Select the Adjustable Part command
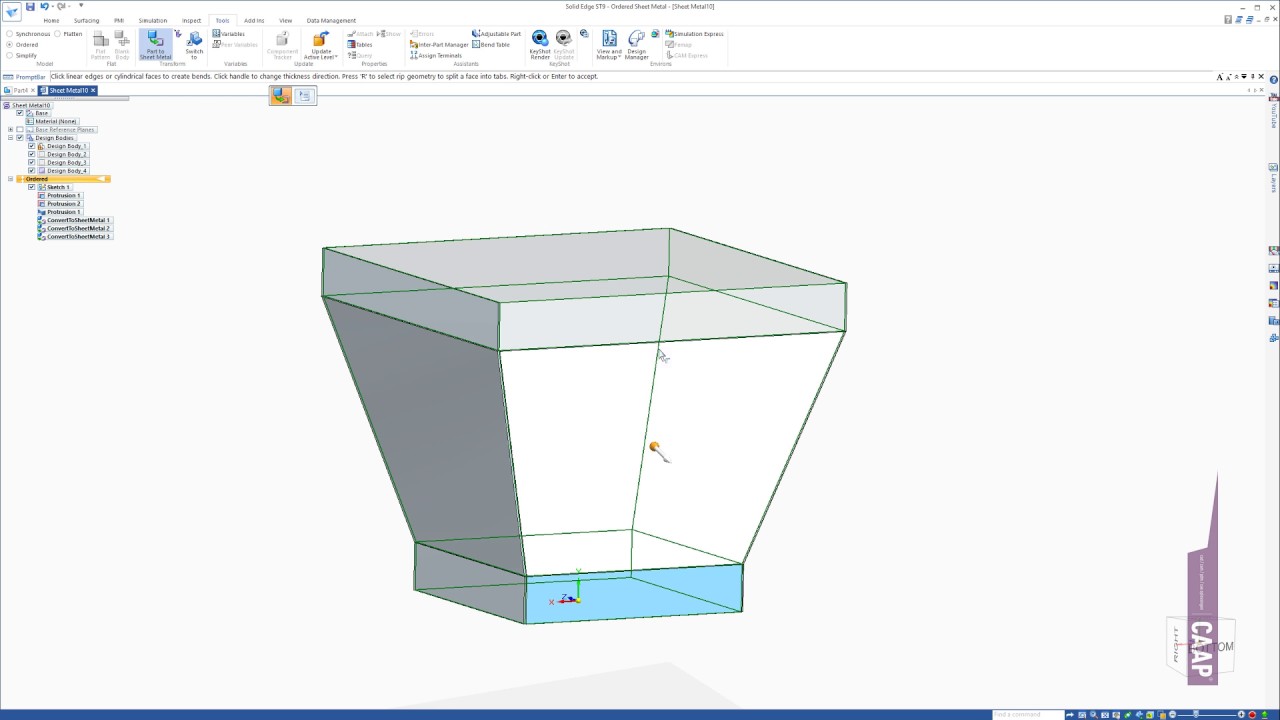 pos(496,34)
